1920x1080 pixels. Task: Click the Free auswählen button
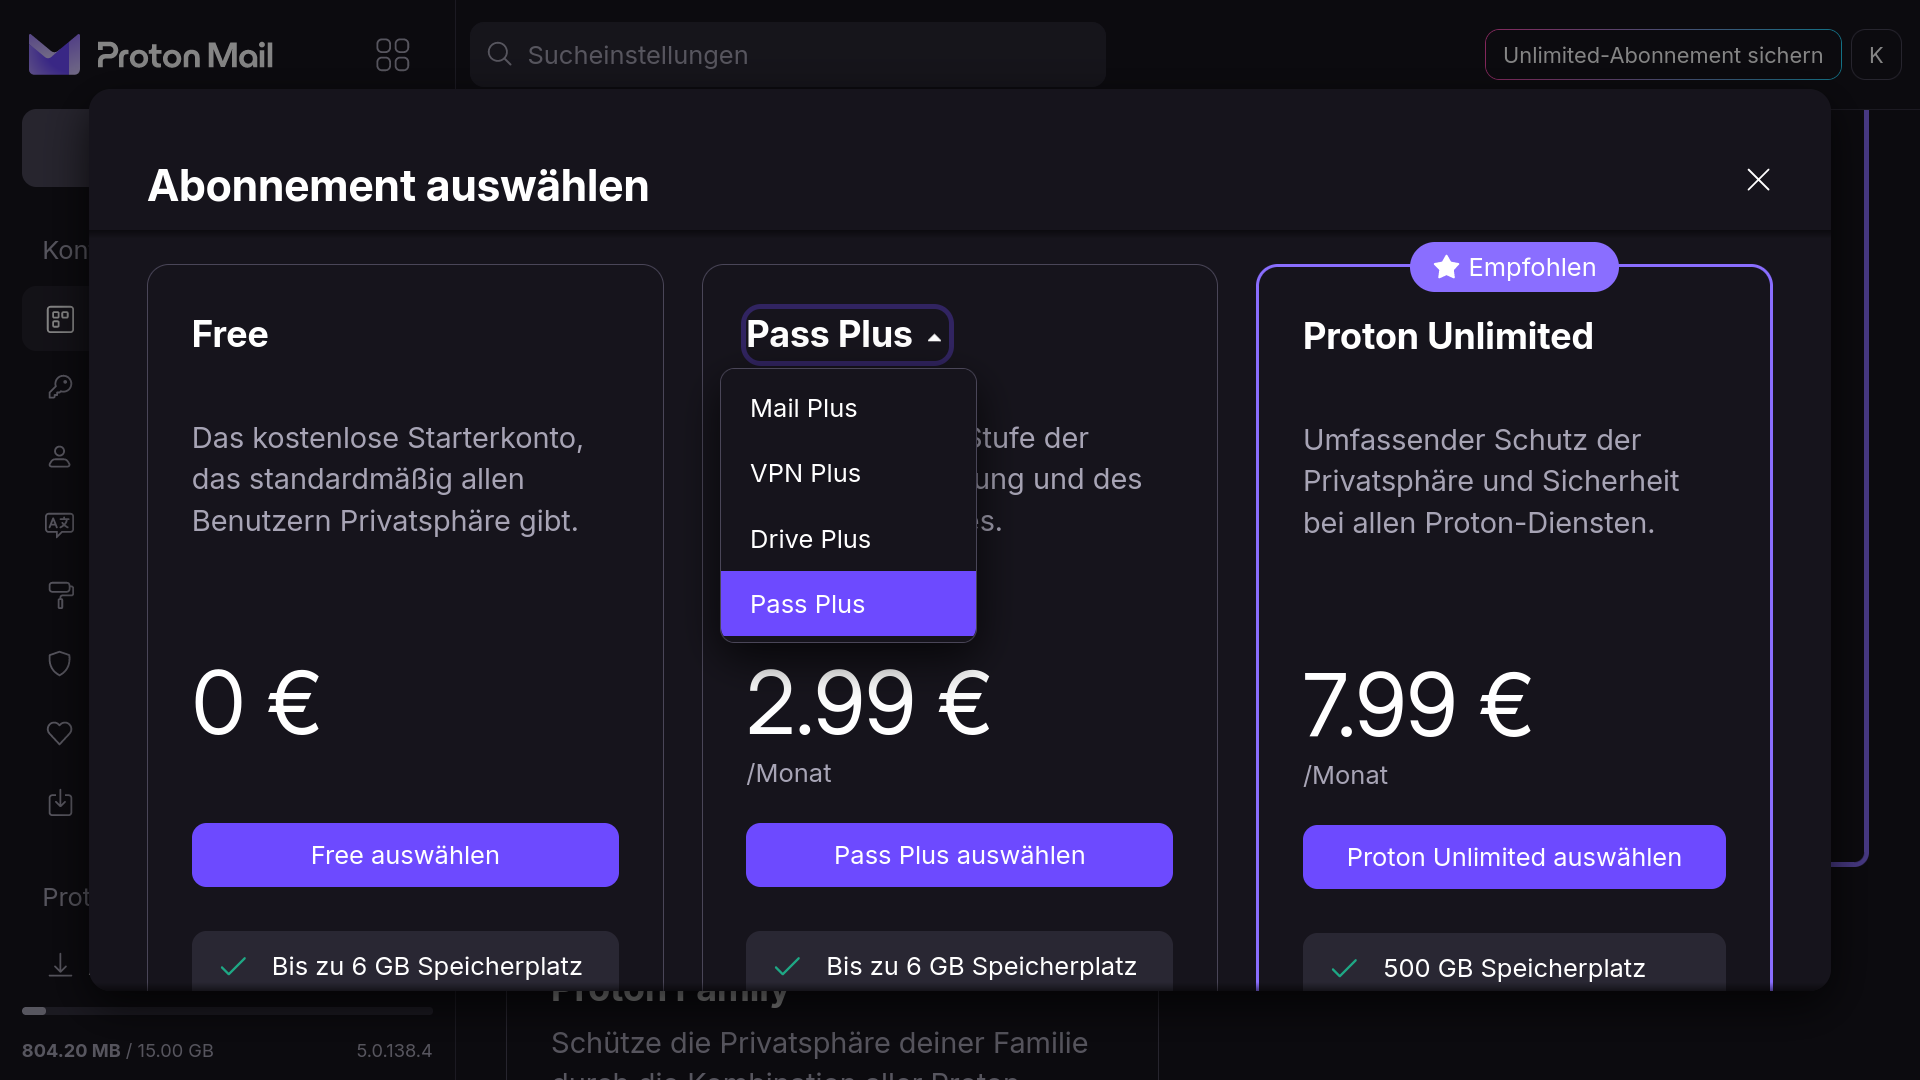point(405,855)
